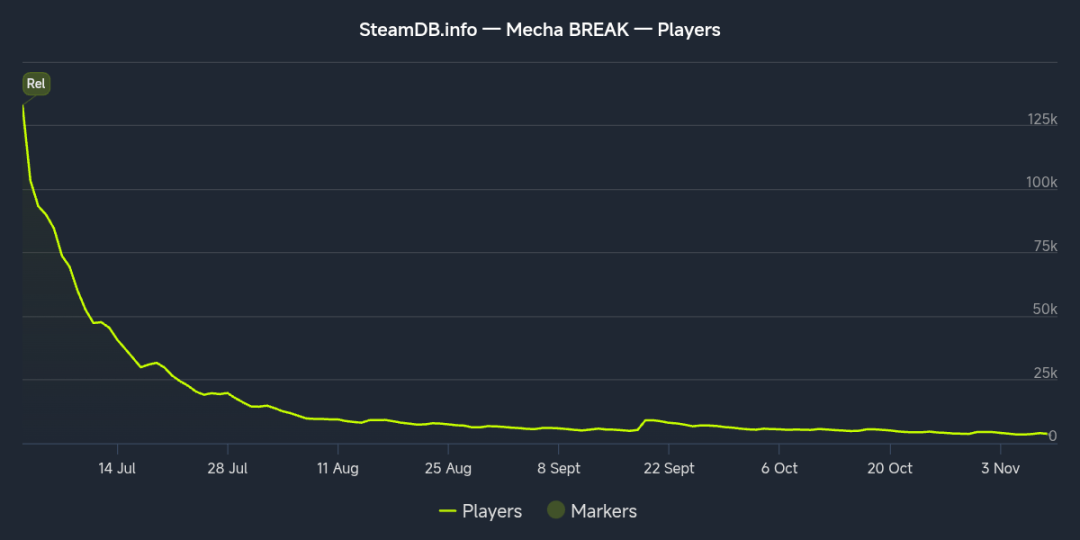Screen dimensions: 1080x540
Task: Click the 20 Oct date label
Action: (889, 468)
